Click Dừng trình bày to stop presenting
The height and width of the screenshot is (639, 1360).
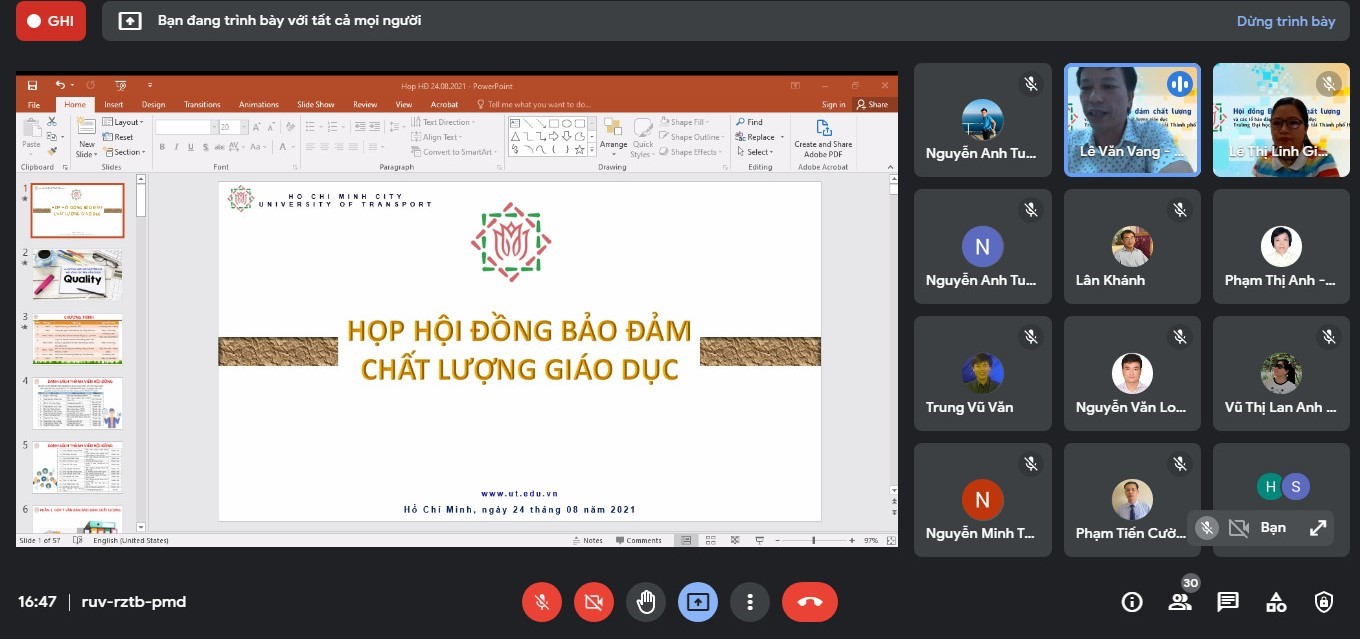click(1285, 21)
